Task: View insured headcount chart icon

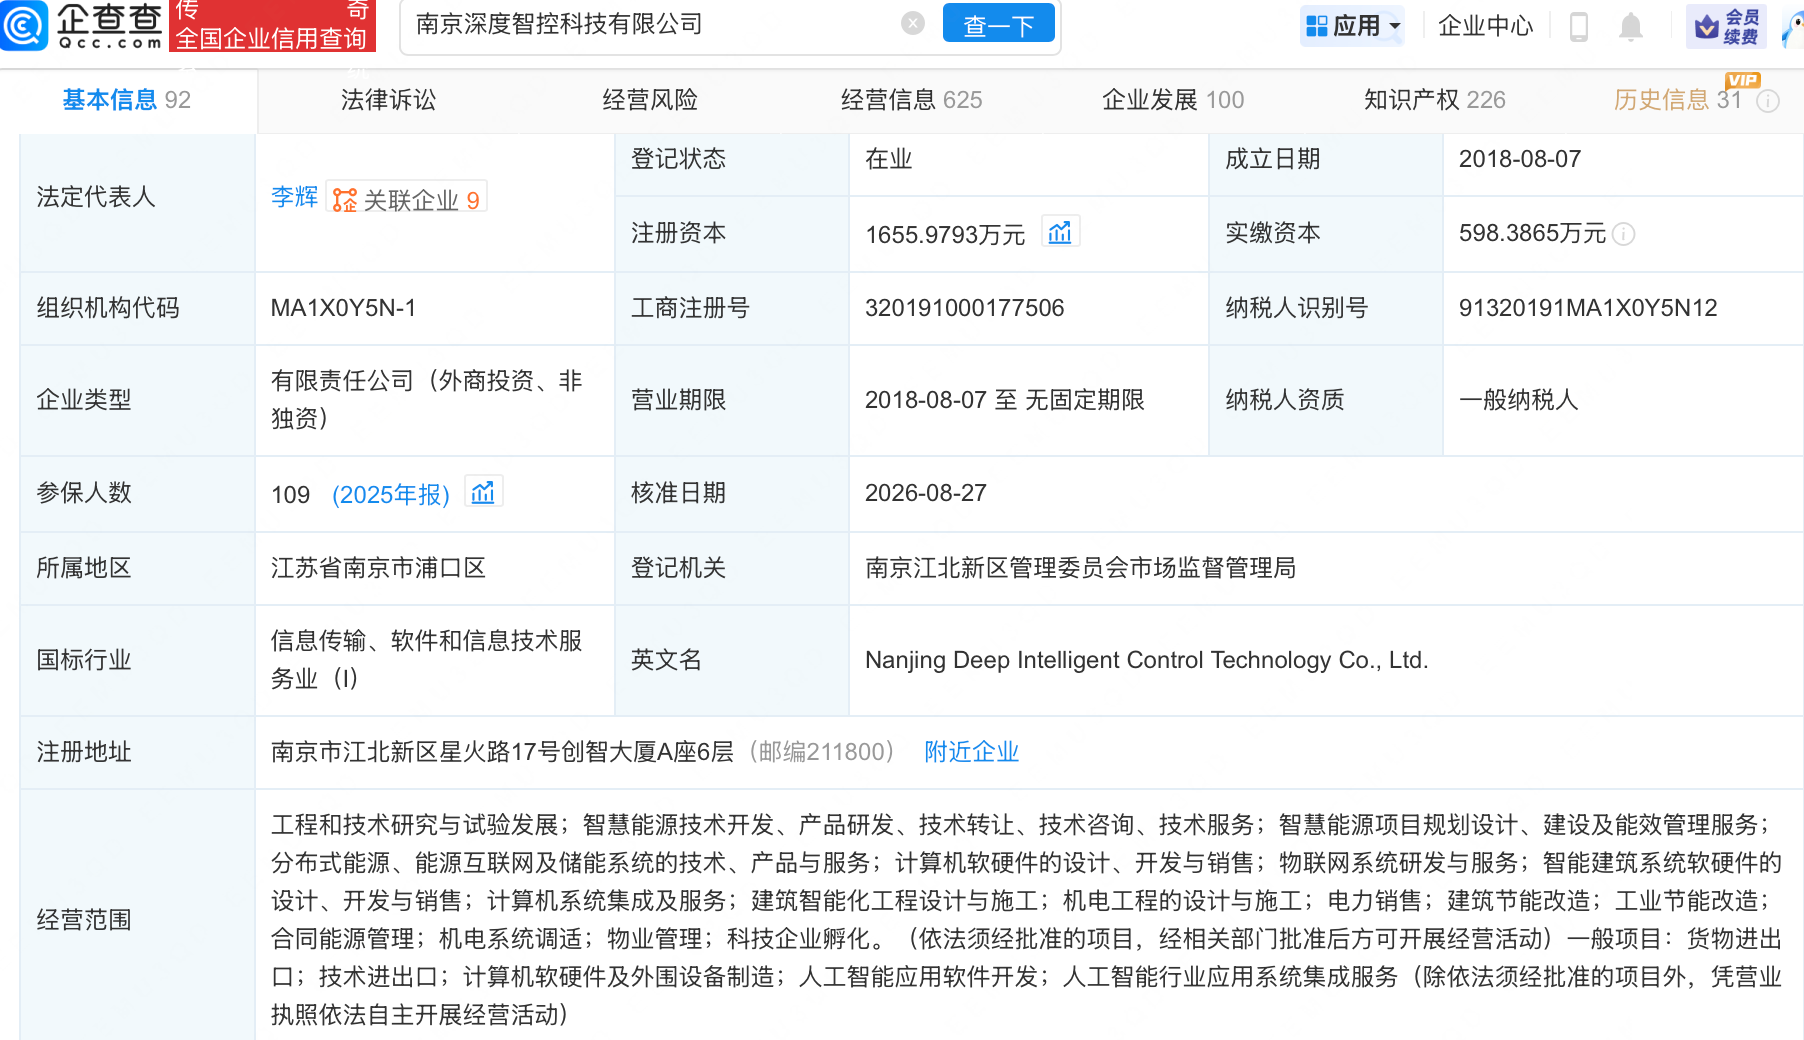Action: 483,493
